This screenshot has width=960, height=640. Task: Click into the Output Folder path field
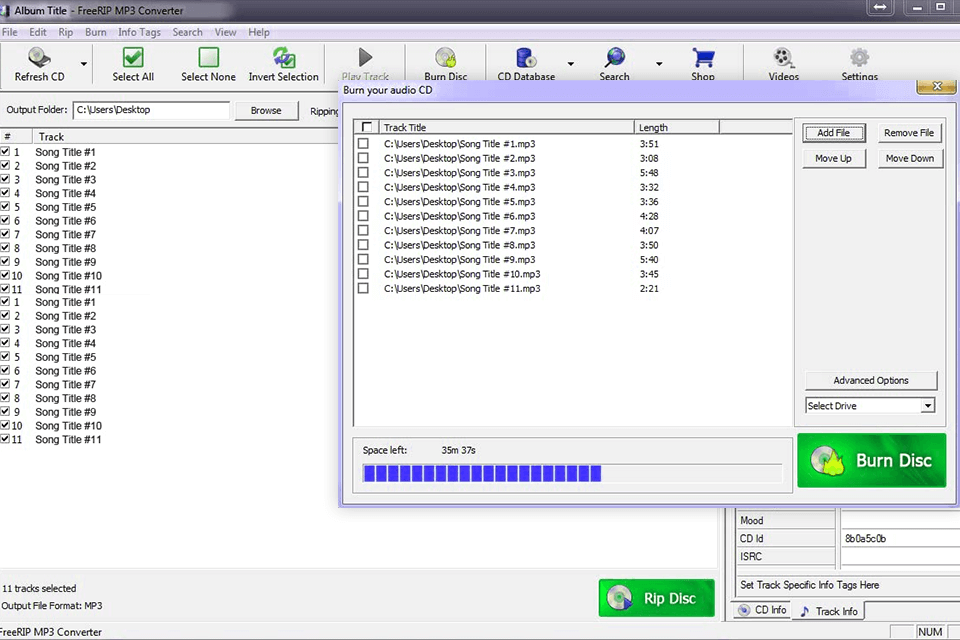pyautogui.click(x=150, y=110)
